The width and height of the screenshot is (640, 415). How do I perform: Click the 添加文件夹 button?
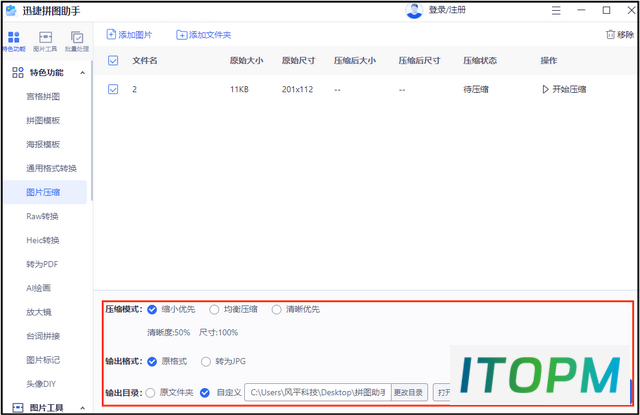coord(204,35)
